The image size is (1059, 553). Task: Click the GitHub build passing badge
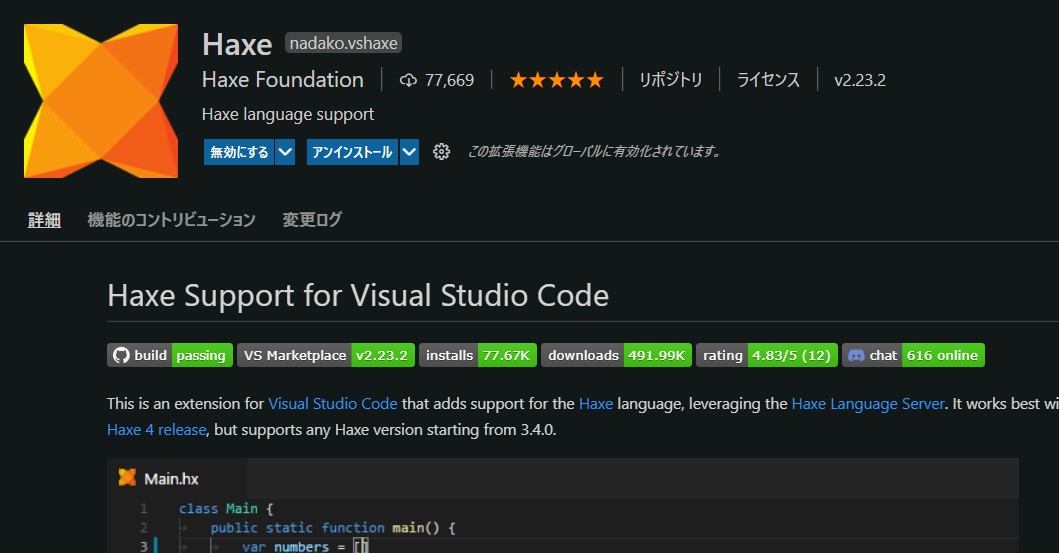pyautogui.click(x=170, y=355)
